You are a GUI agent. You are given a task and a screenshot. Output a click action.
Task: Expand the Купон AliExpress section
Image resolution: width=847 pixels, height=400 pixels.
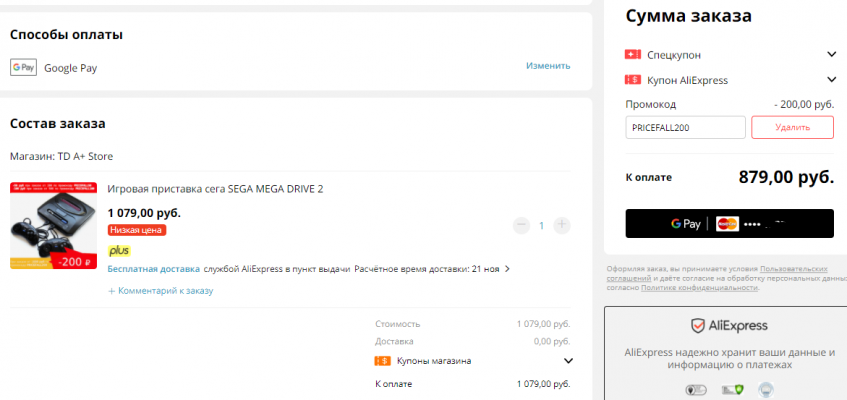tap(831, 80)
